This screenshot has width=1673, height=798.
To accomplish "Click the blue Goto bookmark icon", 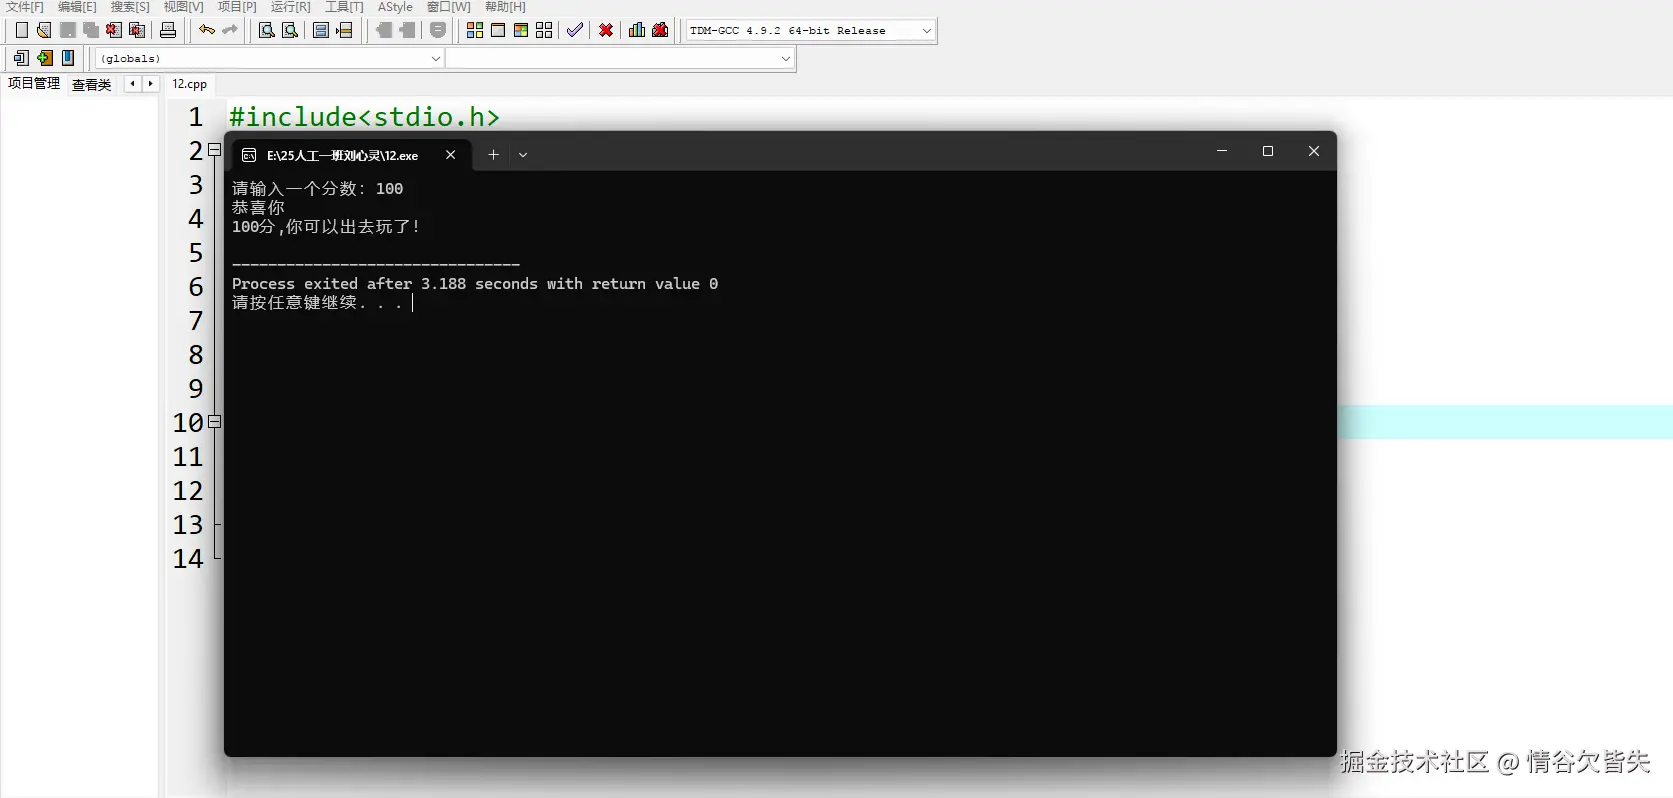I will coord(68,58).
